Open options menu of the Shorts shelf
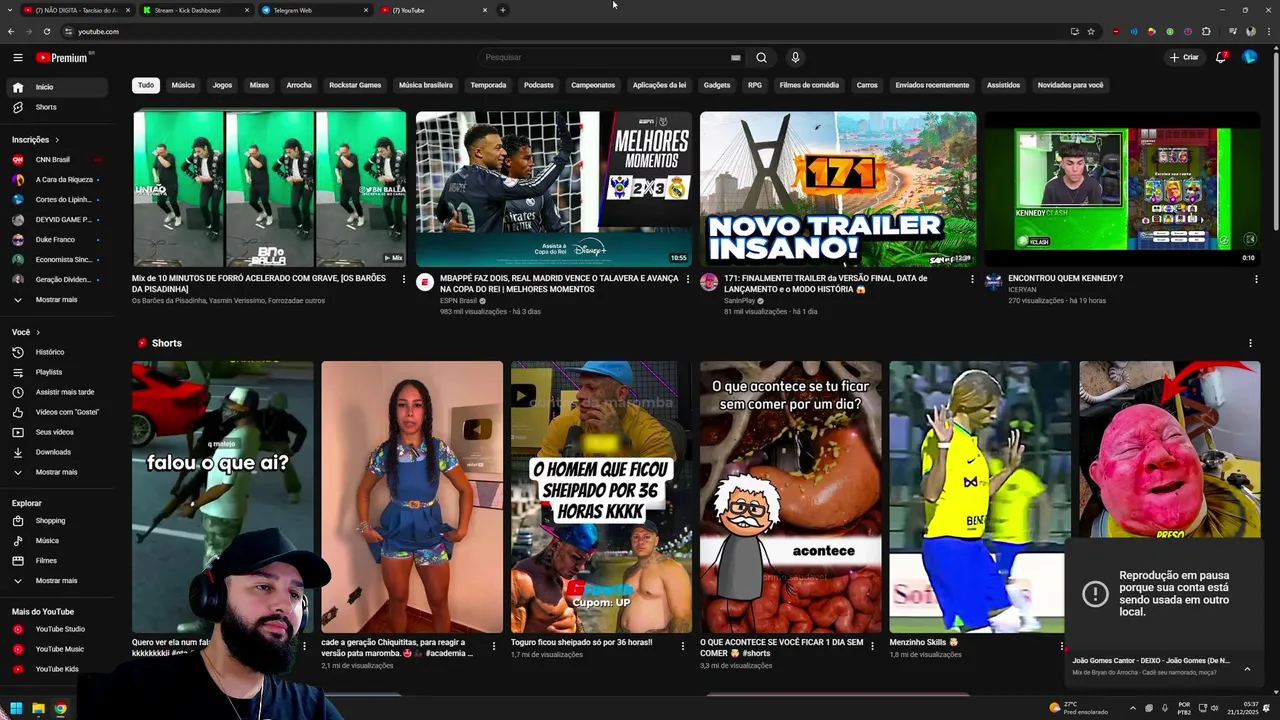 point(1250,343)
